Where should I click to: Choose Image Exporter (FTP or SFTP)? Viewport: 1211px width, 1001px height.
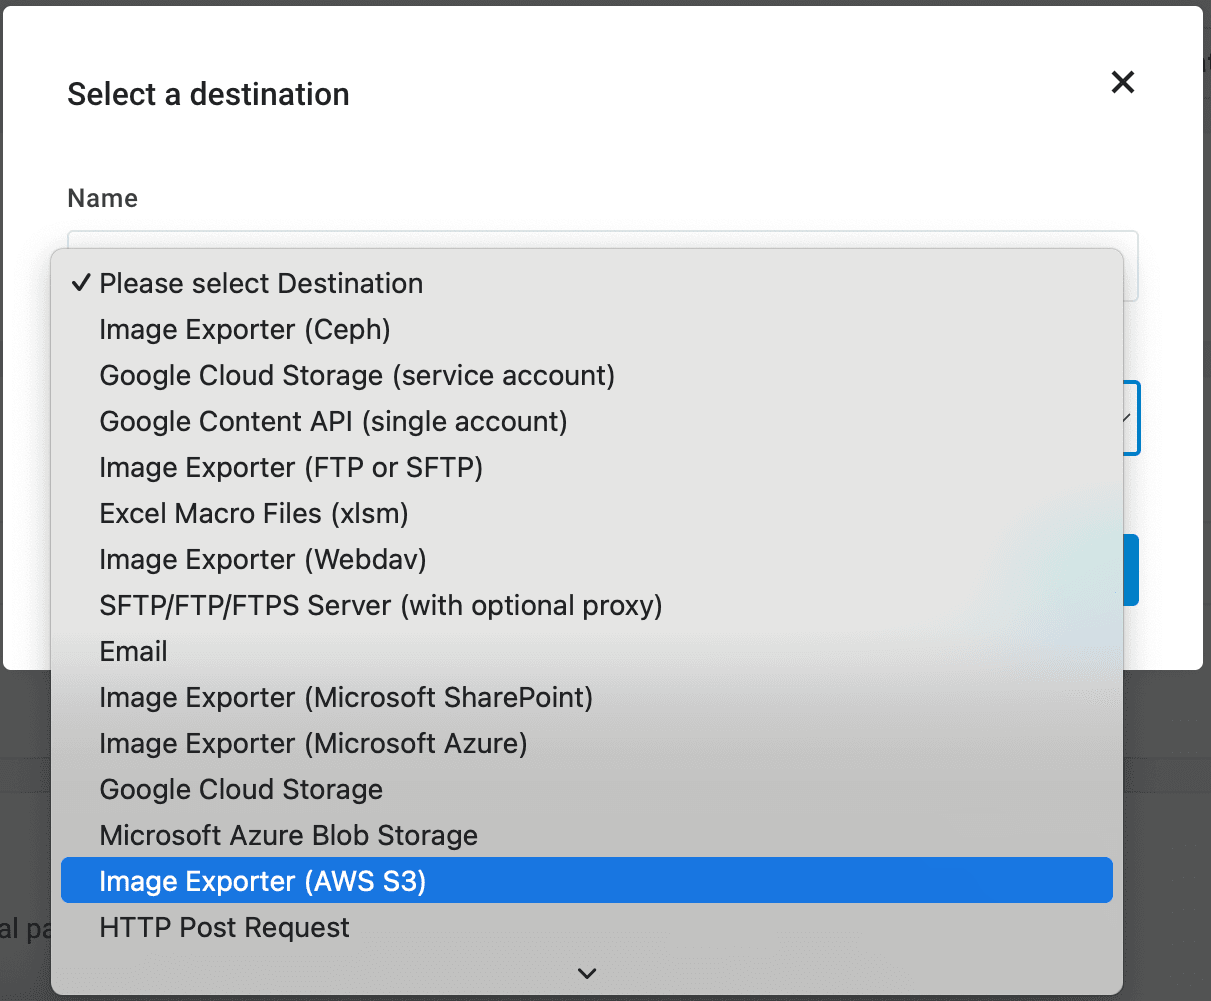coord(291,468)
